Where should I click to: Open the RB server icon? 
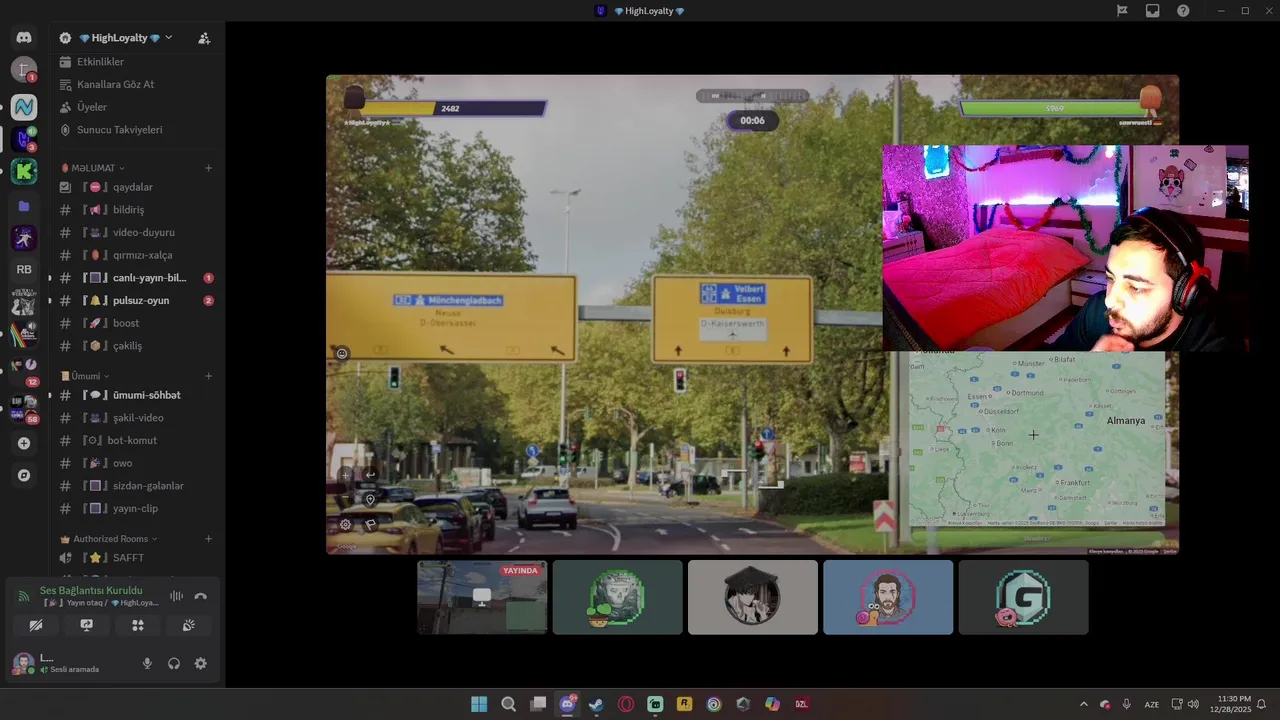[x=24, y=269]
